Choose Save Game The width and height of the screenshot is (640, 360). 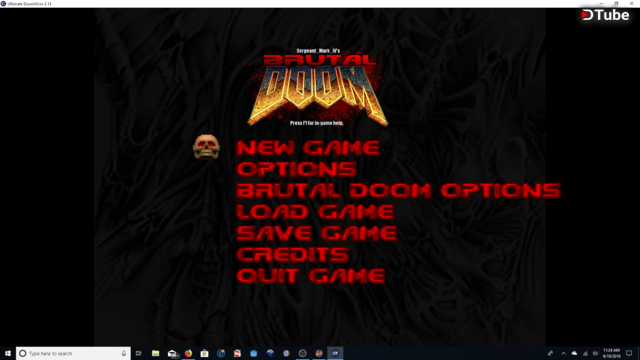tap(317, 233)
